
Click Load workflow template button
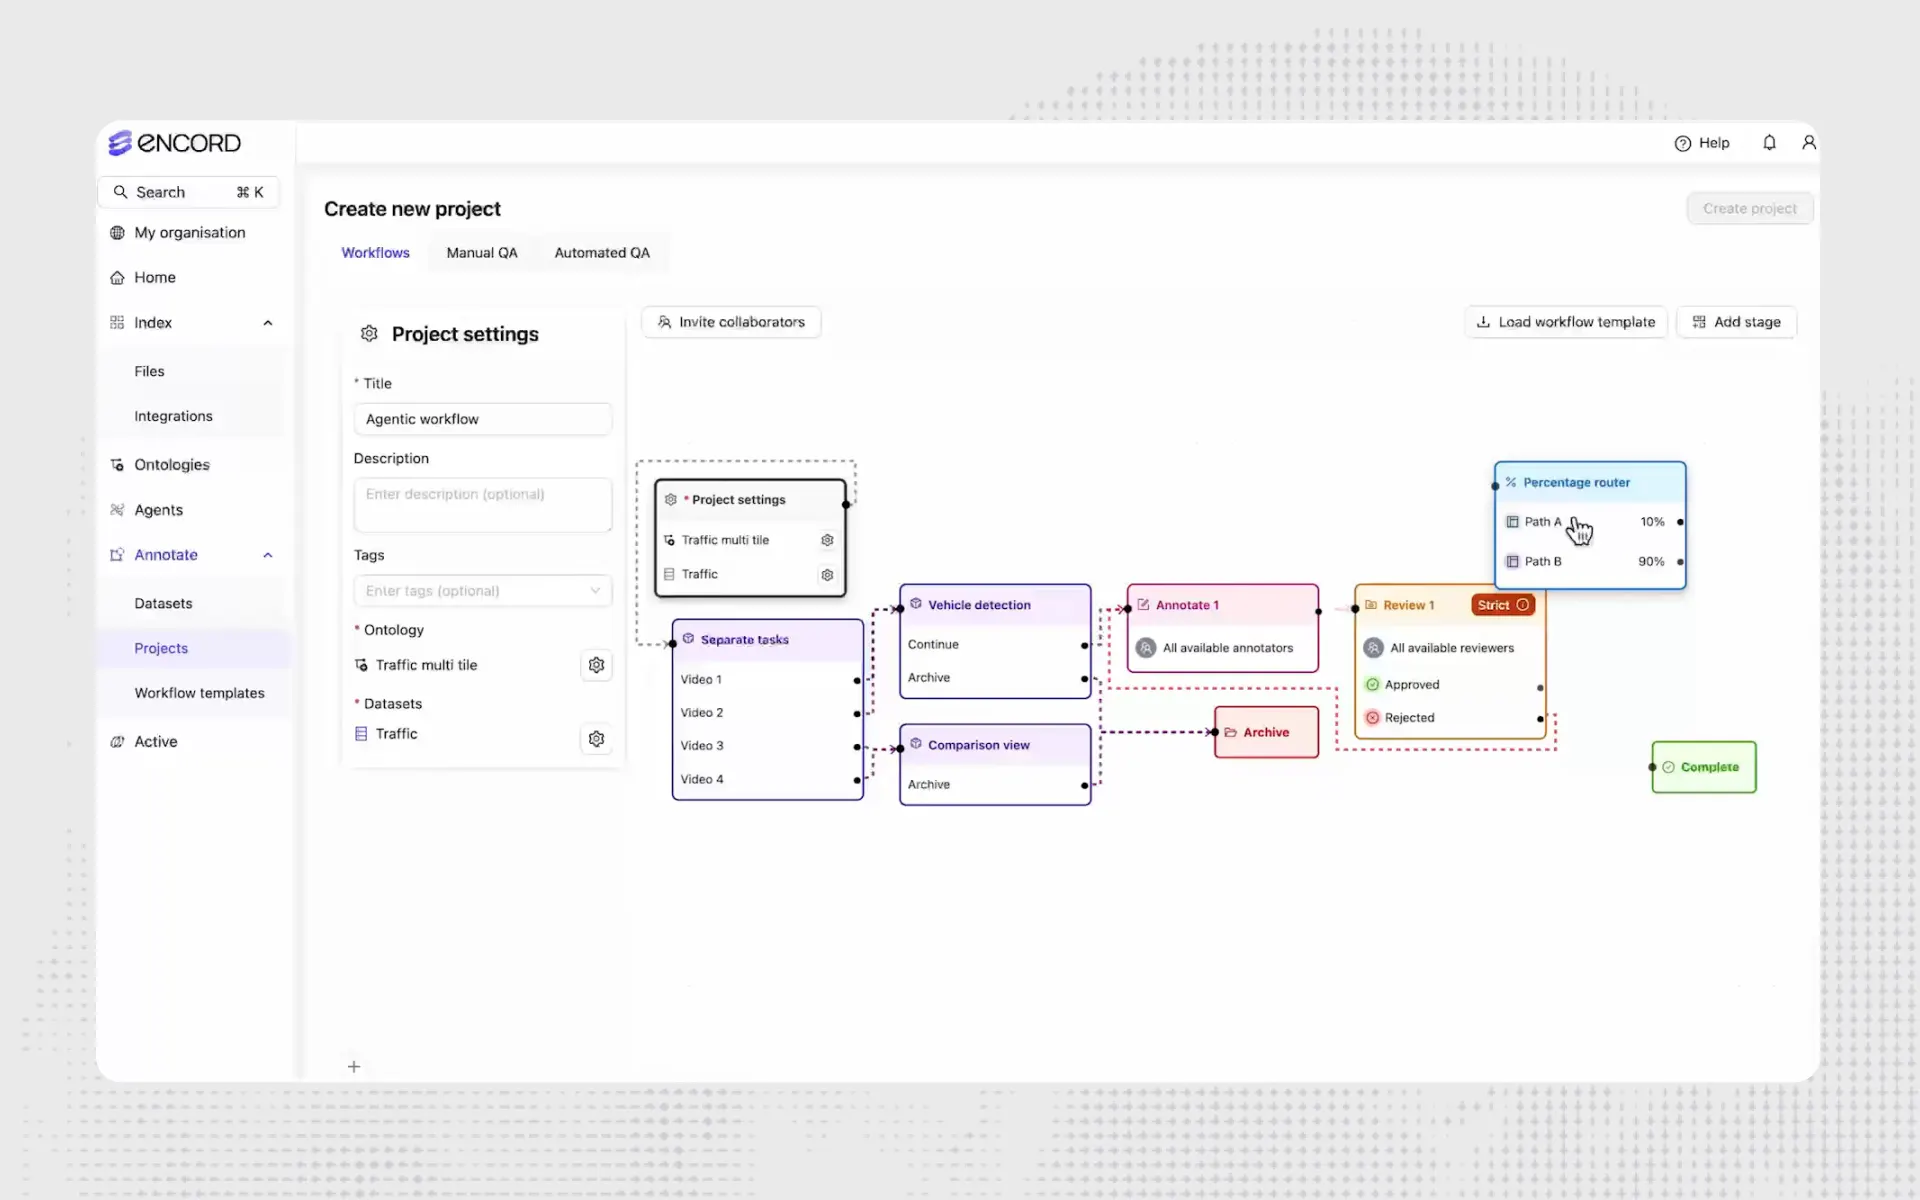[x=1566, y=322]
